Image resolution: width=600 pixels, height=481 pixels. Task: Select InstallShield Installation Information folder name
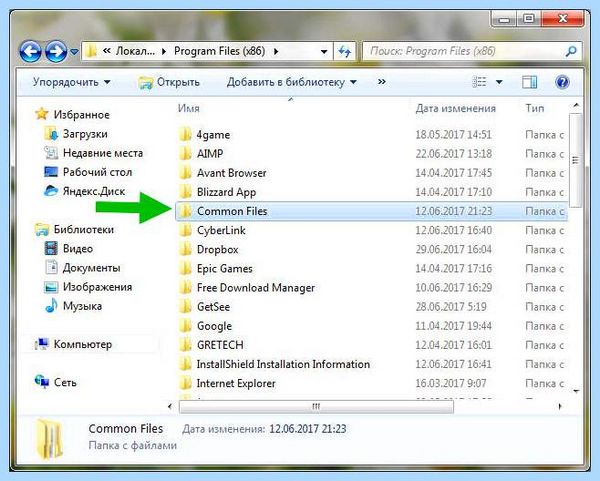[x=283, y=364]
